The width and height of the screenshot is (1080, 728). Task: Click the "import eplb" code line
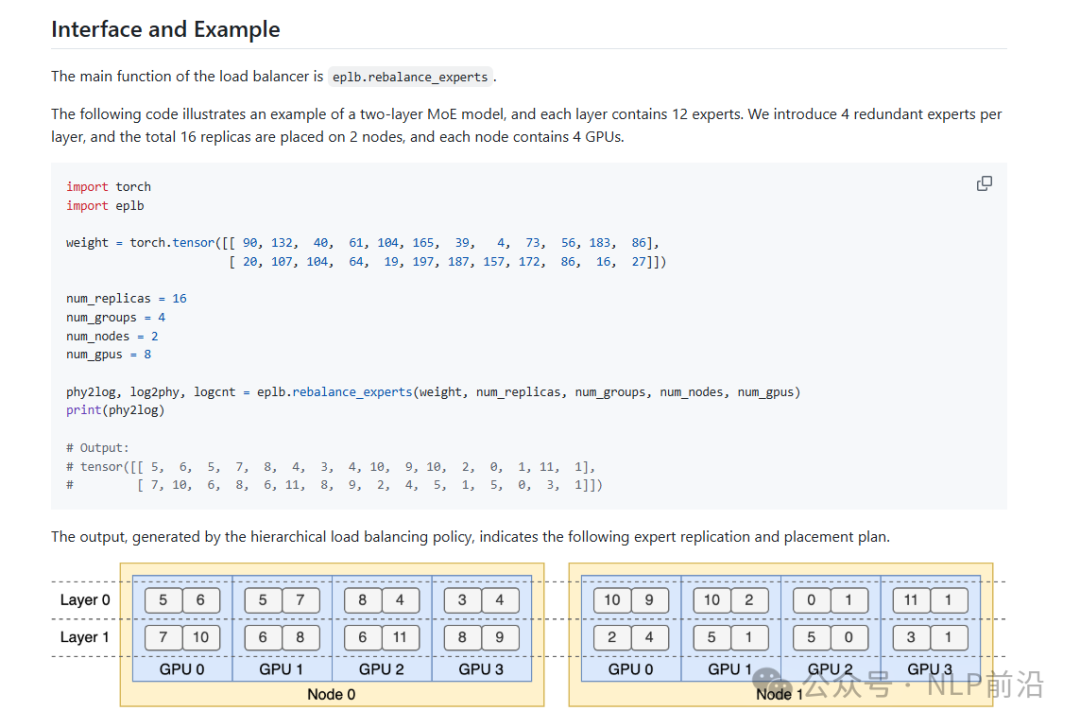coord(101,205)
